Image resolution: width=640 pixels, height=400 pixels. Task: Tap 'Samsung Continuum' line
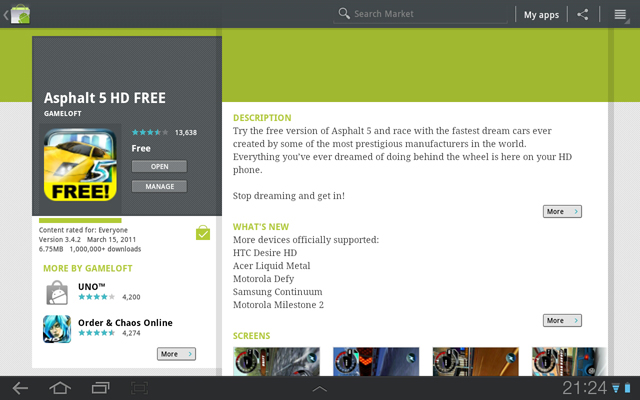pos(278,292)
